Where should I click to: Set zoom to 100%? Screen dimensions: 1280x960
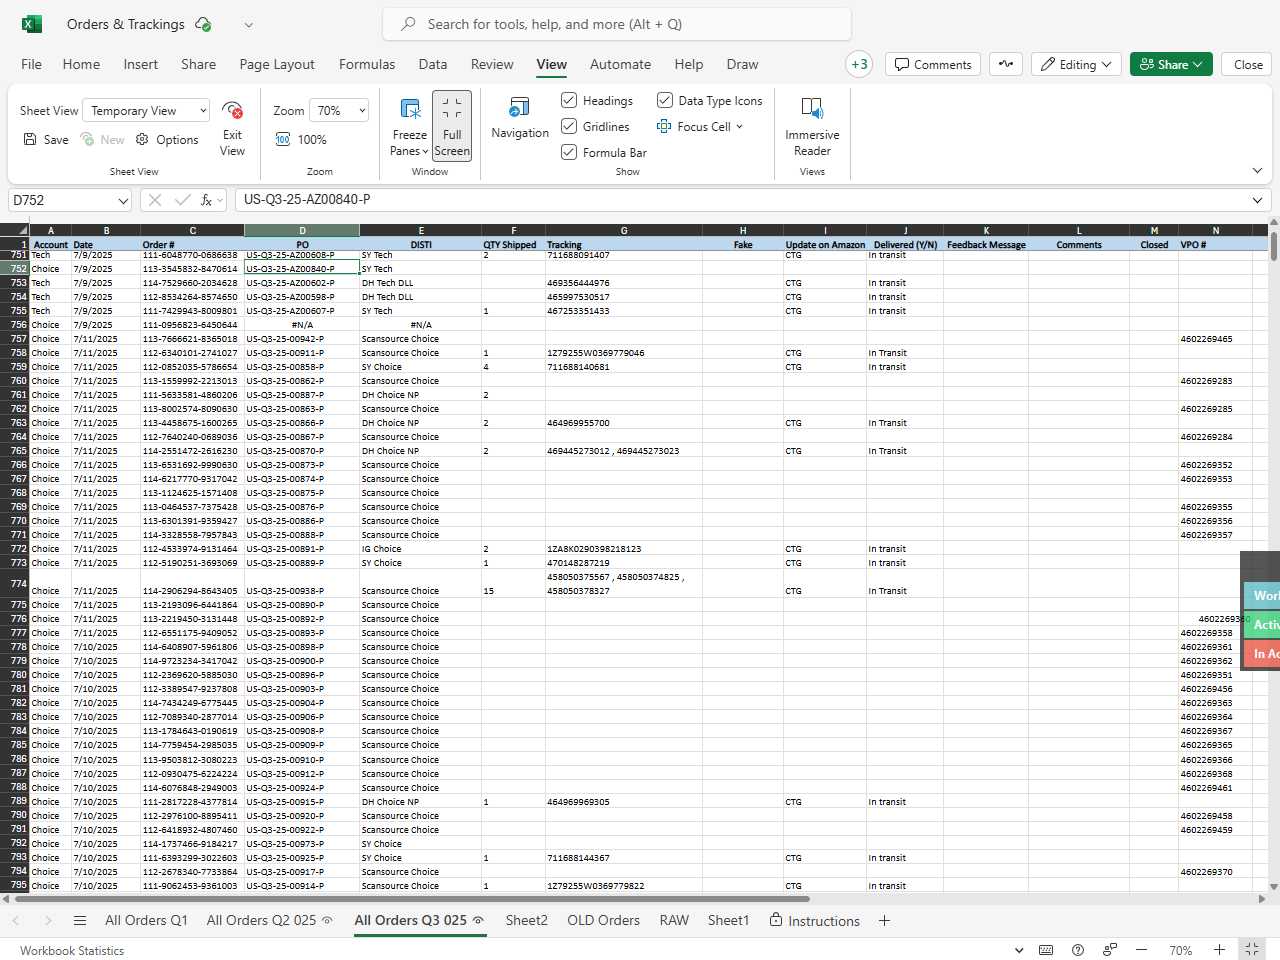click(x=301, y=139)
